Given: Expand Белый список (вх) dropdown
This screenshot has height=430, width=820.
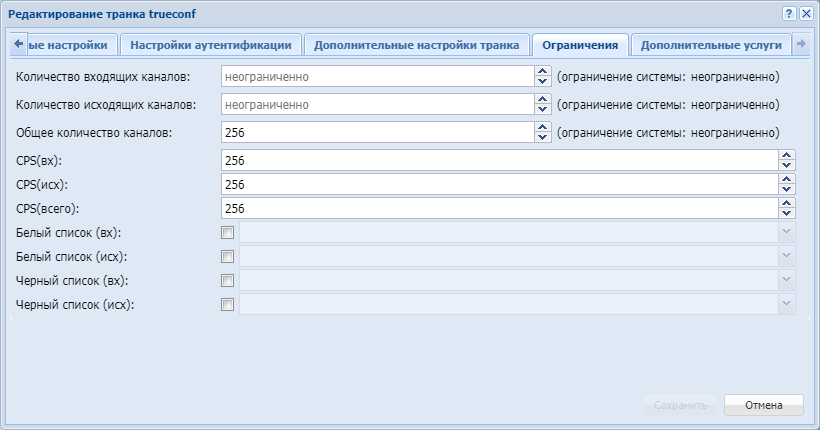Looking at the screenshot, I should click(x=787, y=233).
